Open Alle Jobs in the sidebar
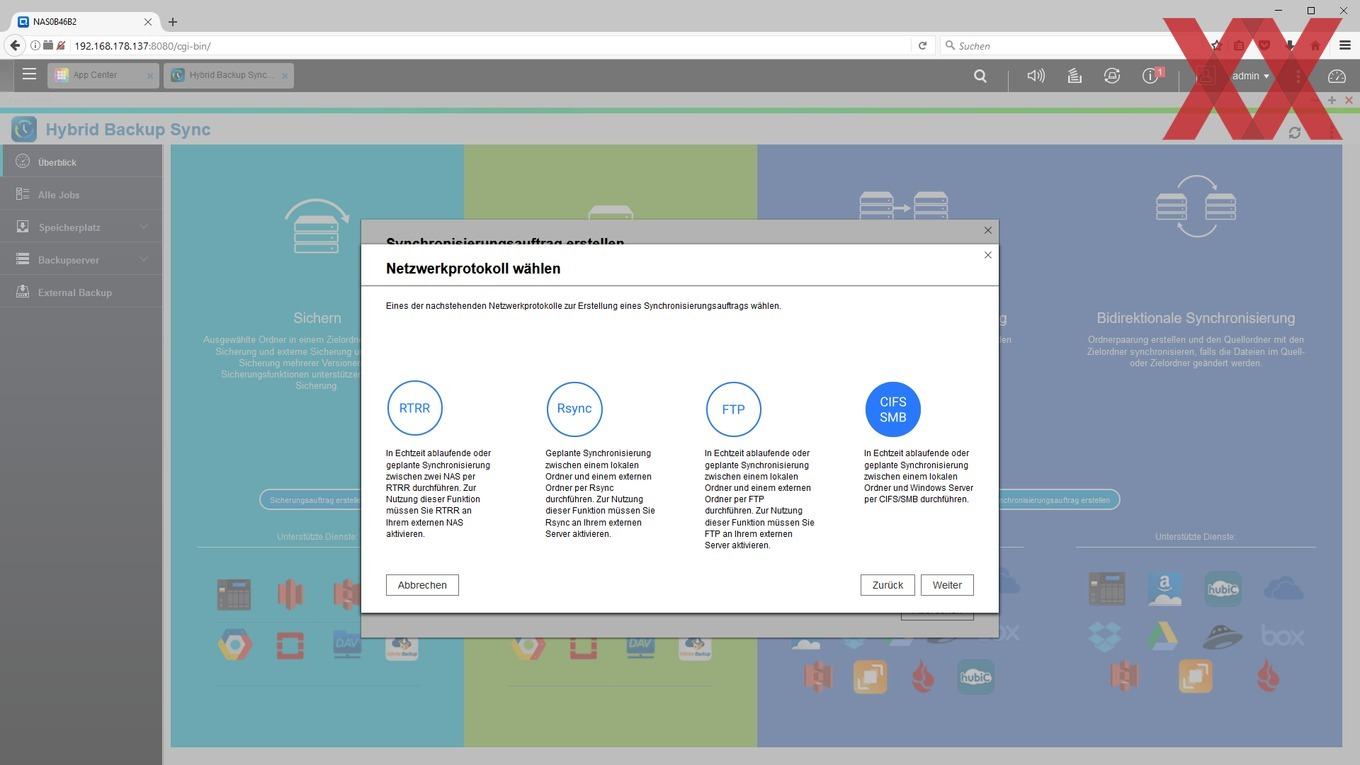1360x765 pixels. point(81,195)
